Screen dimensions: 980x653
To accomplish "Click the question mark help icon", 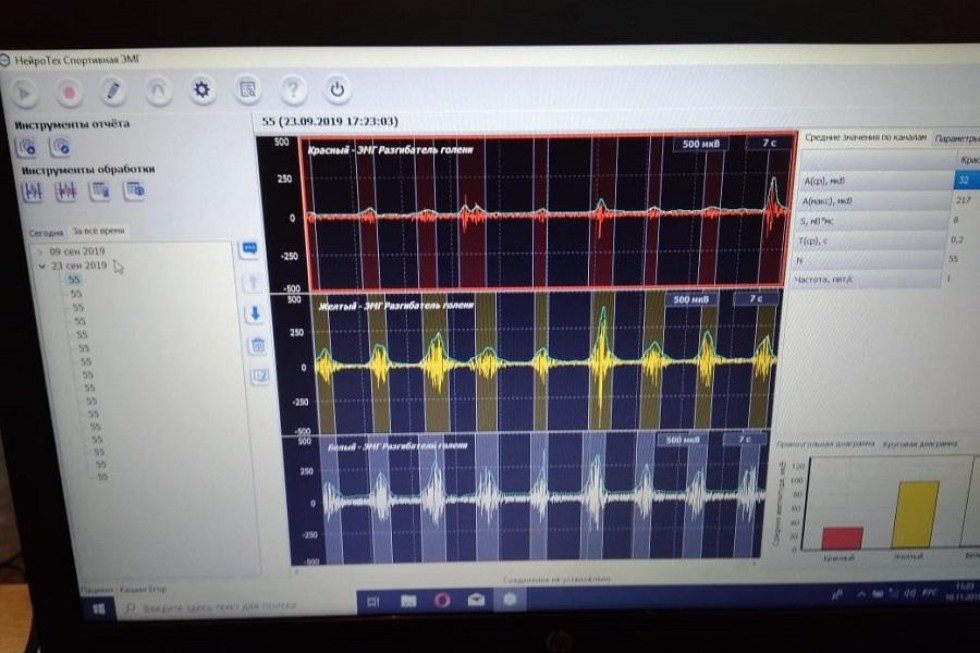I will [292, 90].
